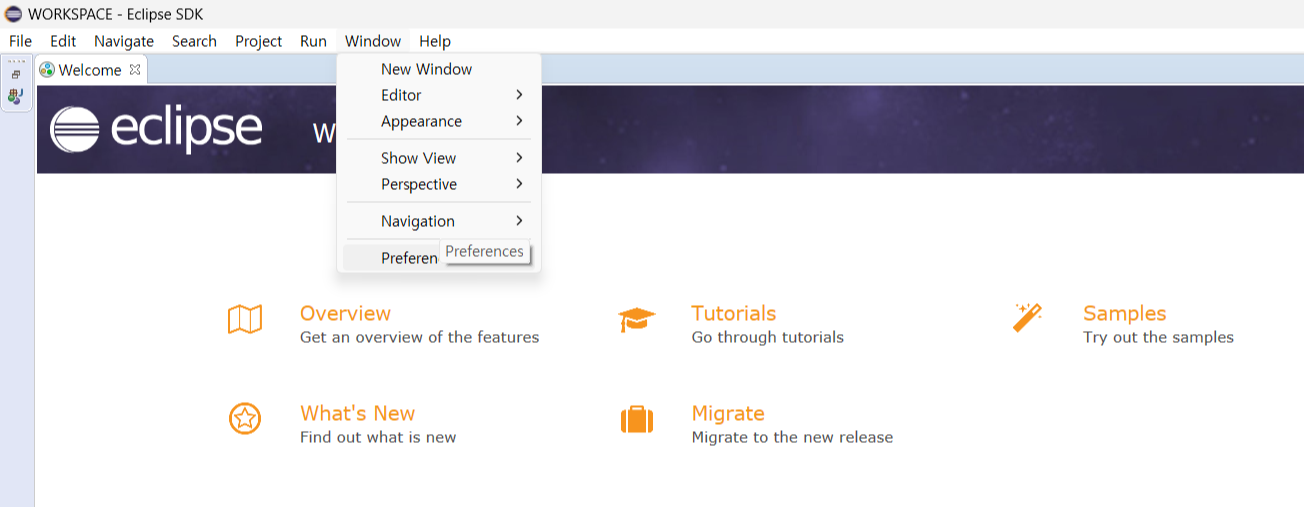1304x507 pixels.
Task: Expand the Editor submenu
Action: [x=439, y=95]
